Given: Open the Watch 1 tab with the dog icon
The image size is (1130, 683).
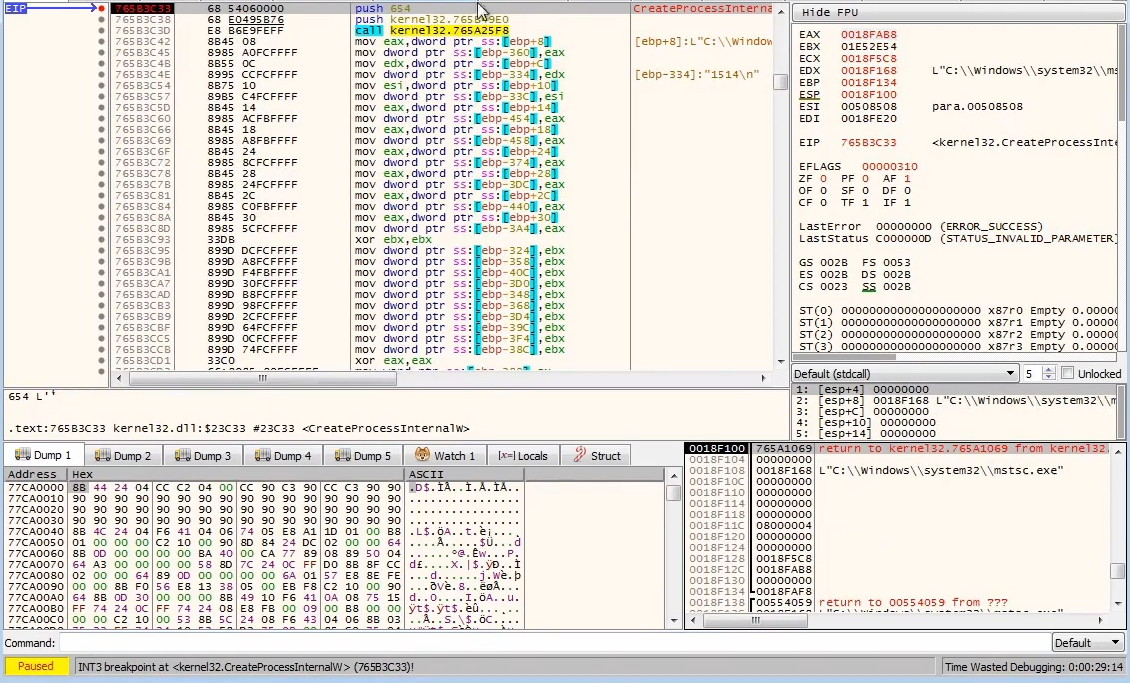Looking at the screenshot, I should click(443, 456).
